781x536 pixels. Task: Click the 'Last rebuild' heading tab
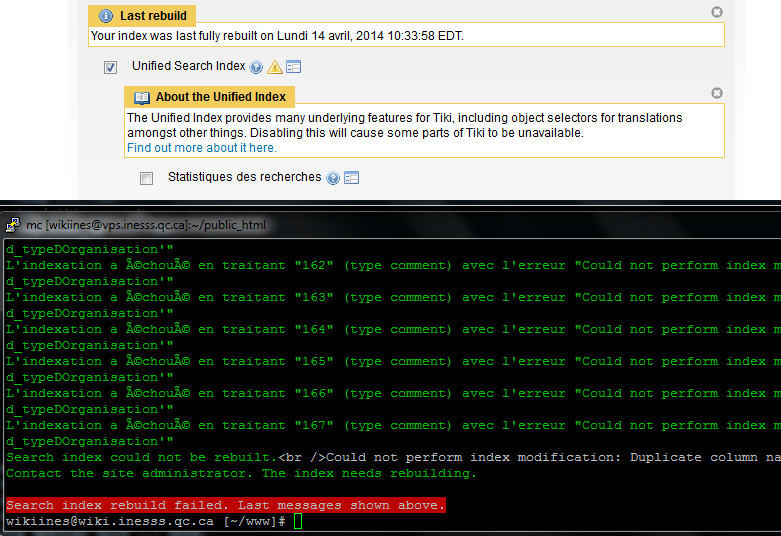coord(142,16)
